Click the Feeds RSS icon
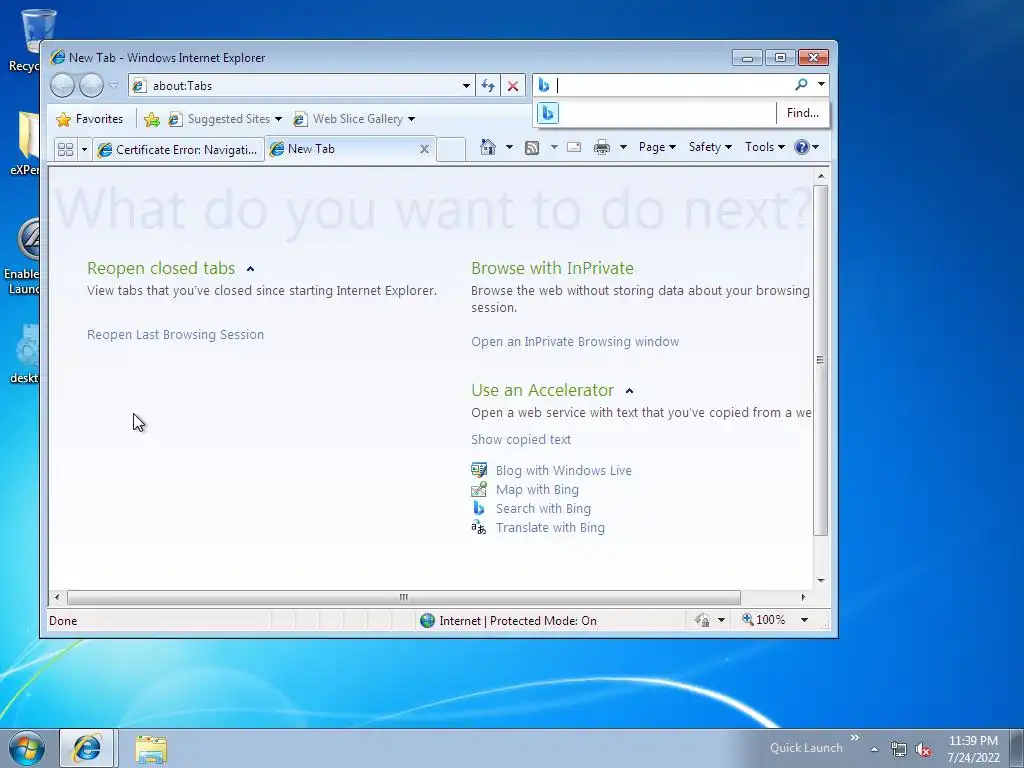Viewport: 1024px width, 768px height. (x=532, y=148)
